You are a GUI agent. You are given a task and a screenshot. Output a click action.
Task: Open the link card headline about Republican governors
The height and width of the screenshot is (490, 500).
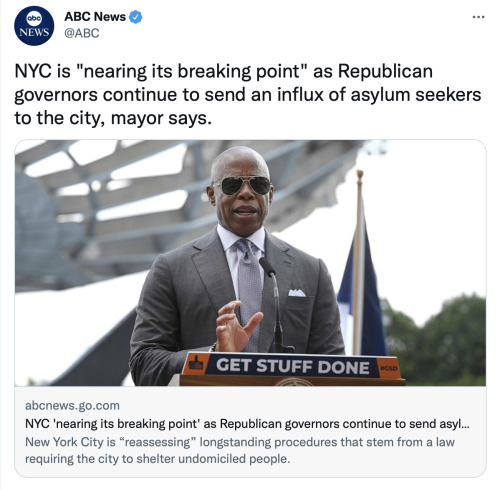pos(247,424)
